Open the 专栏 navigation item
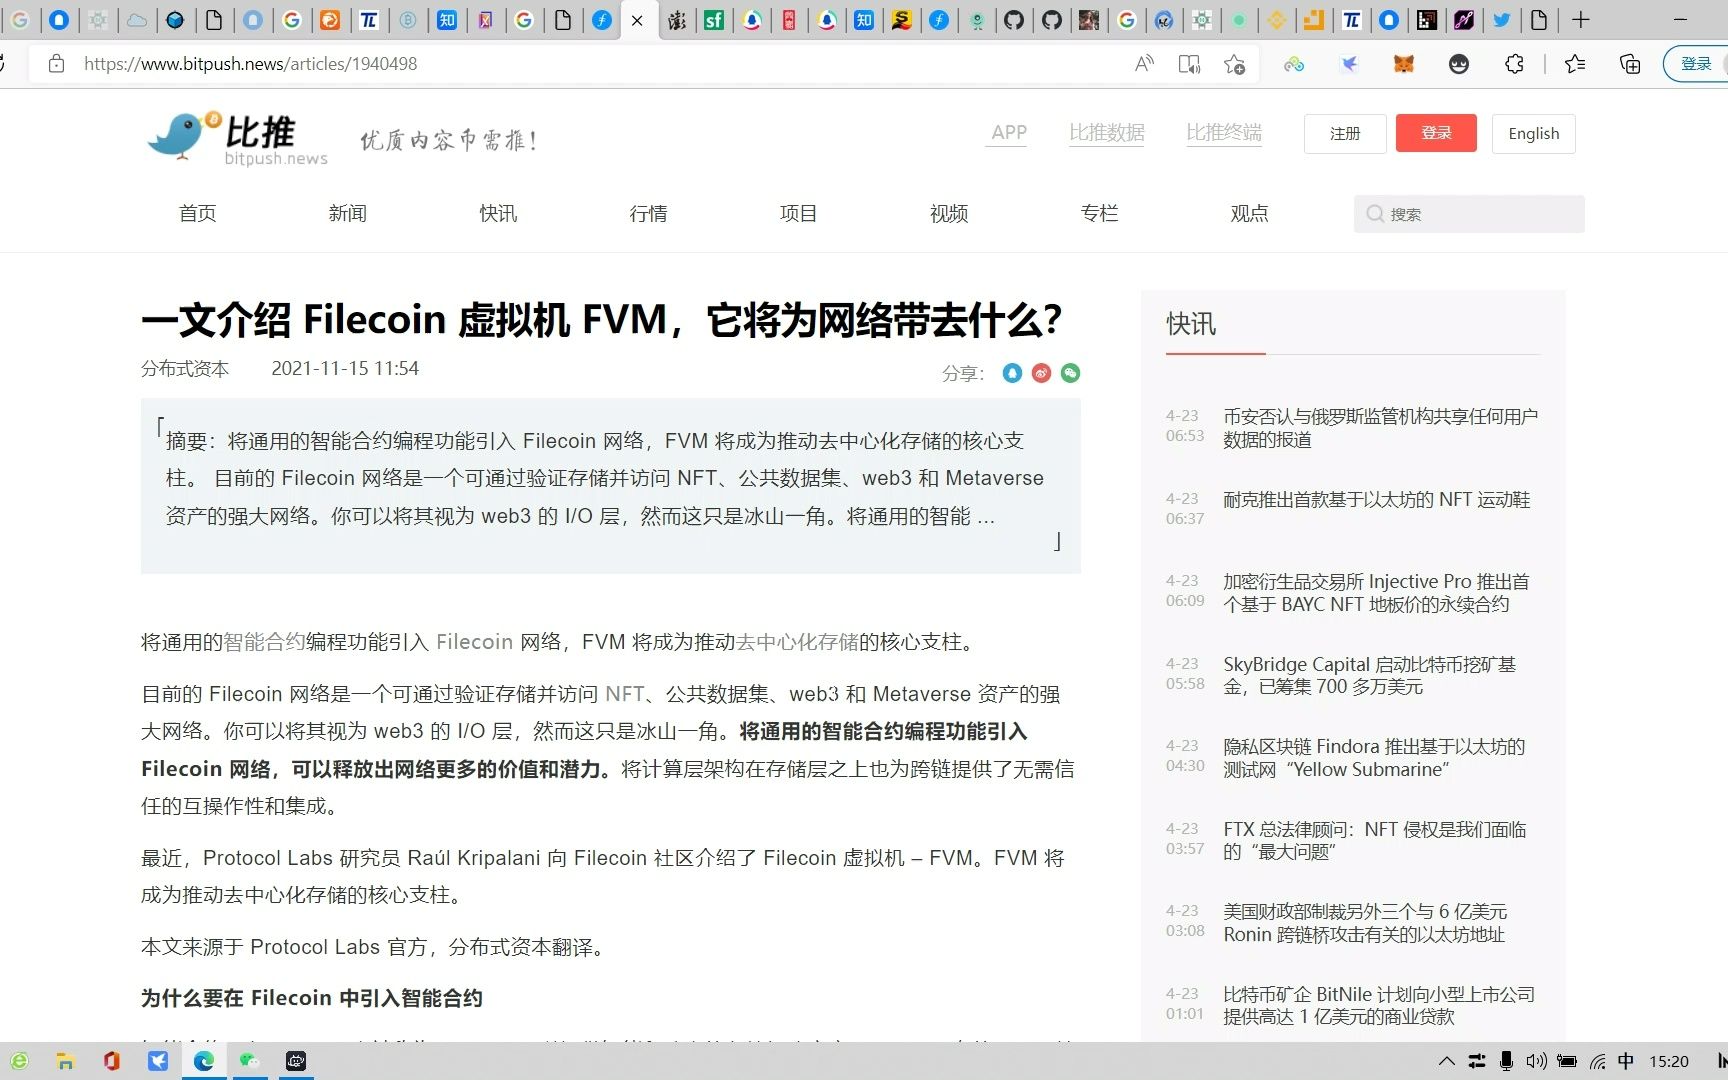Image resolution: width=1728 pixels, height=1080 pixels. point(1099,213)
